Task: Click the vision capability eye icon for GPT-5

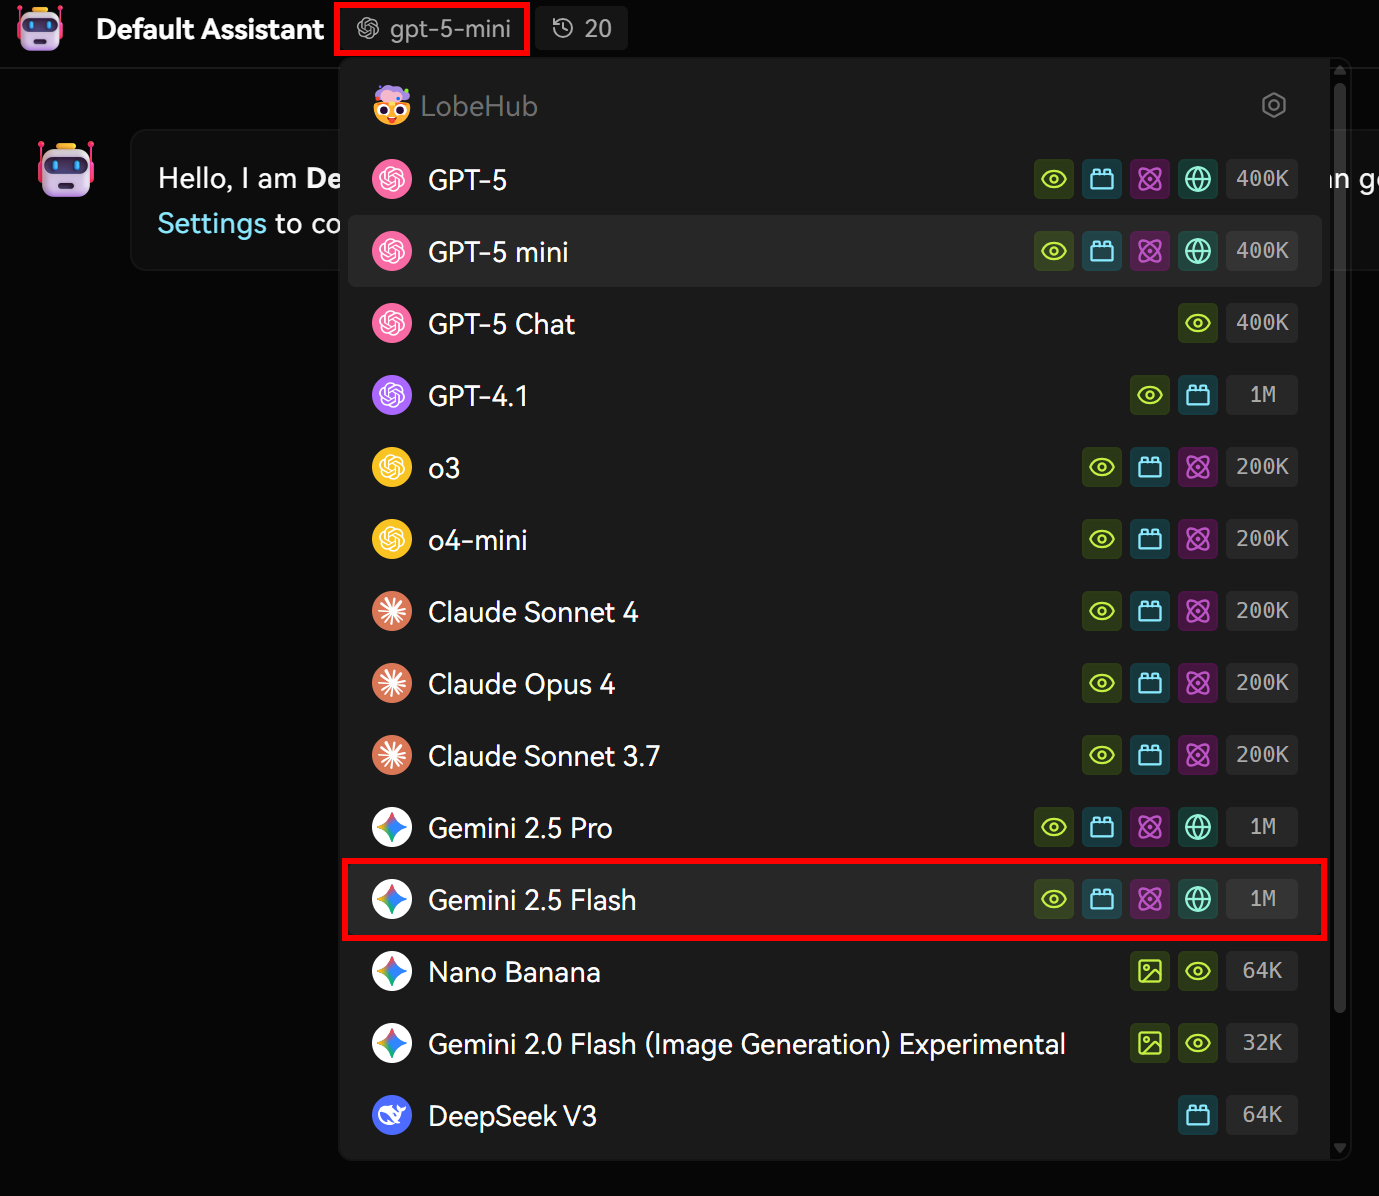Action: 1054,179
